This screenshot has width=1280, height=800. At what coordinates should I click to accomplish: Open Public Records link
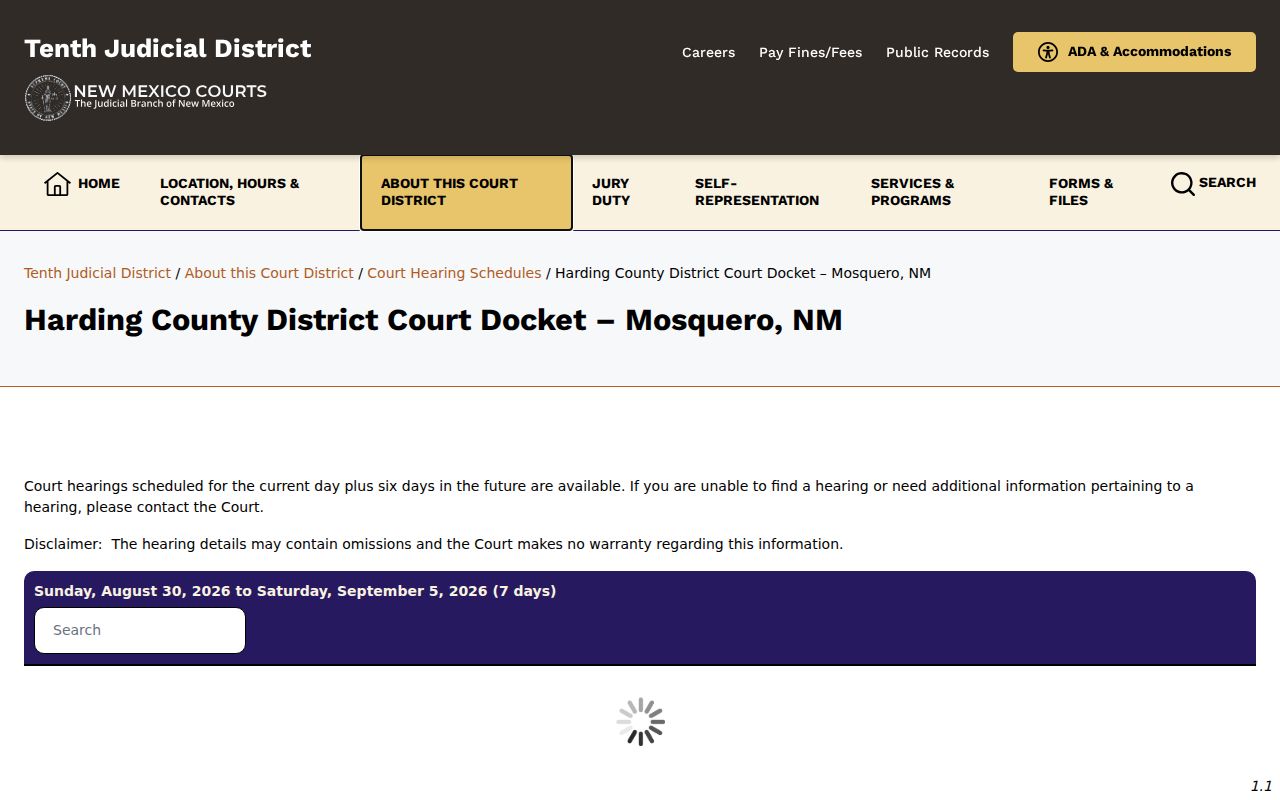point(937,52)
